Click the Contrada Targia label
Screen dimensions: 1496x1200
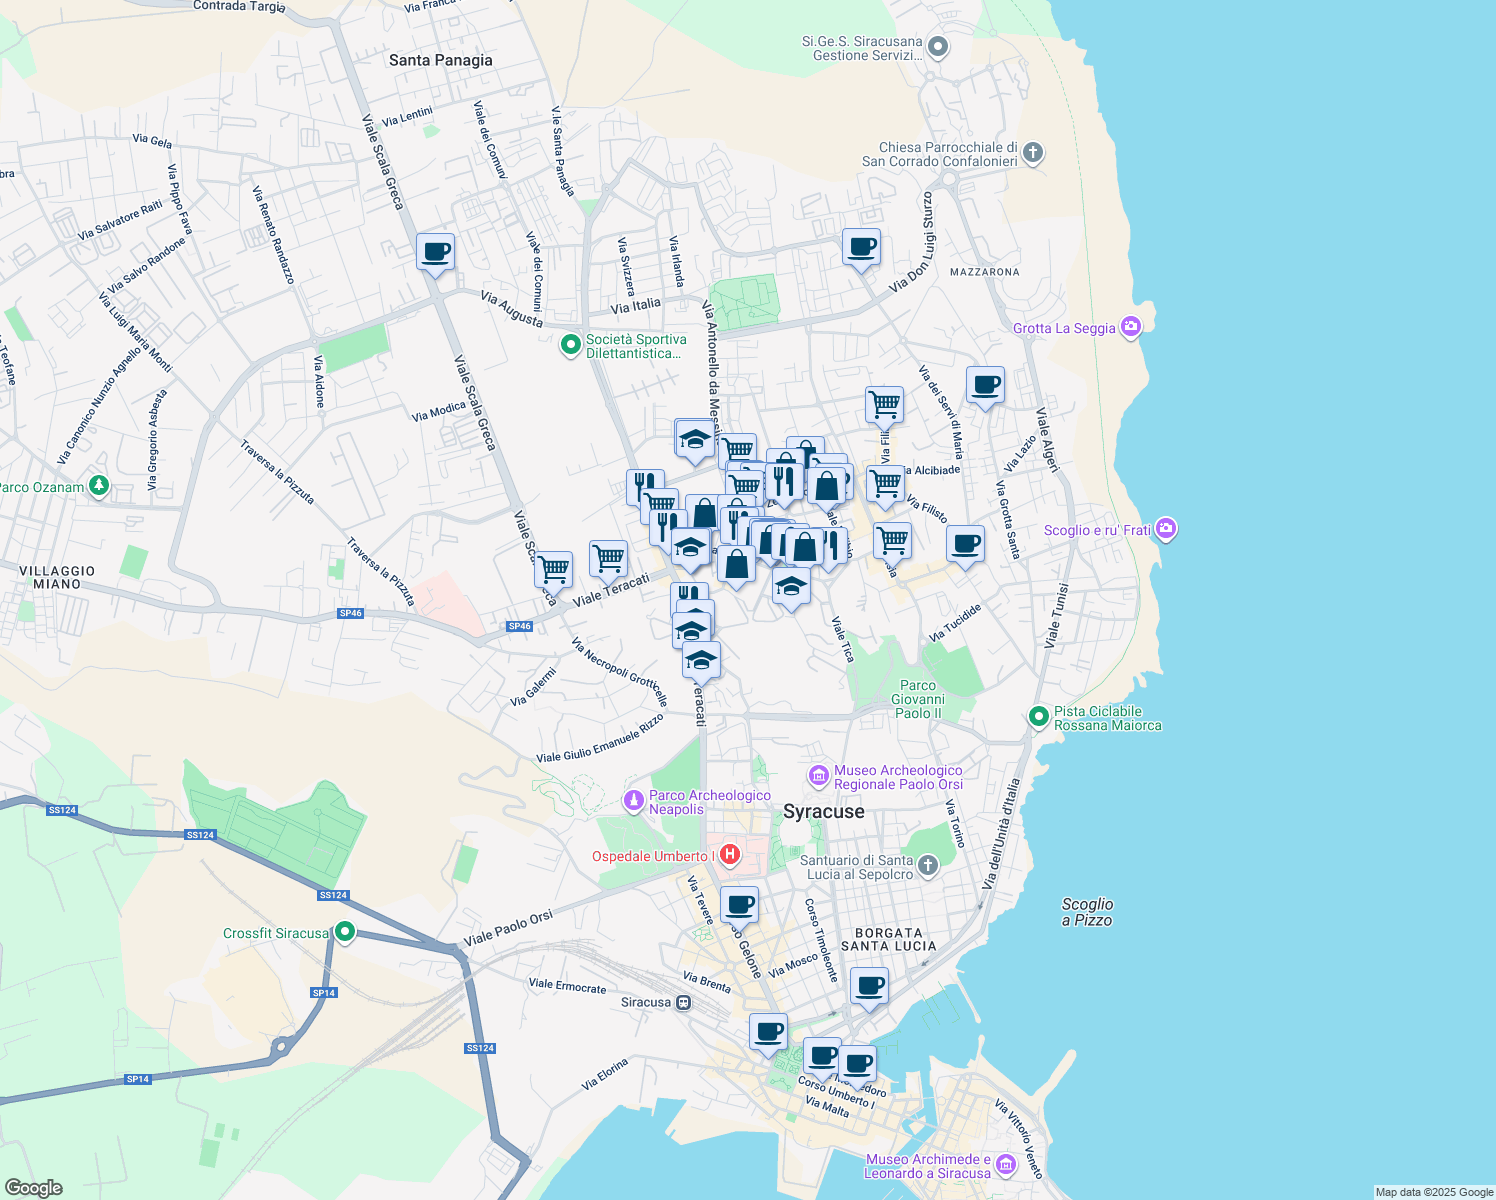point(239,6)
